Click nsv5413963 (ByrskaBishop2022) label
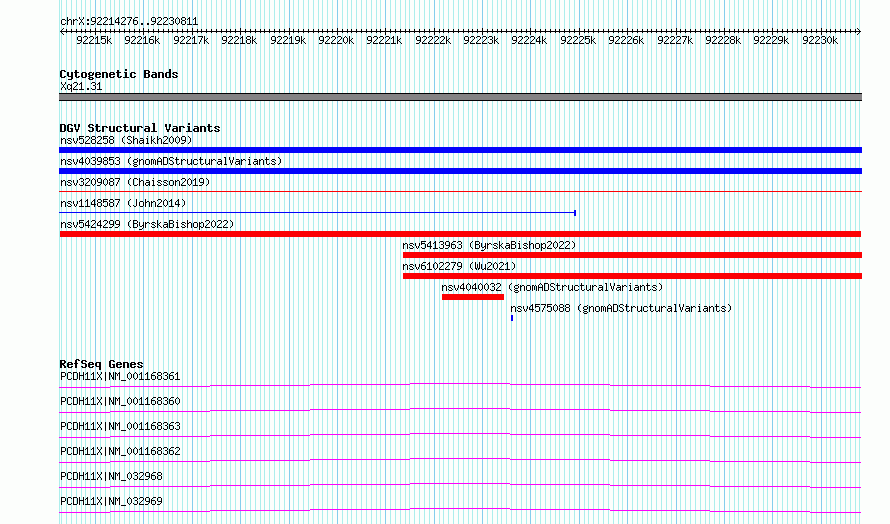 point(489,245)
